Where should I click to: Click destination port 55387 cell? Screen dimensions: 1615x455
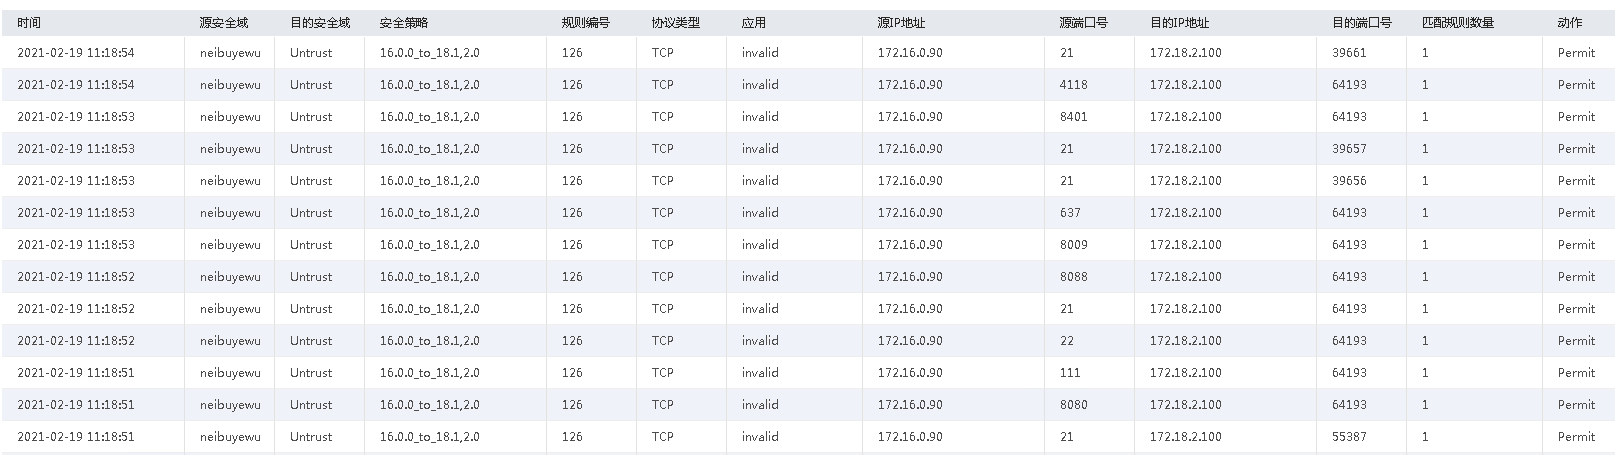point(1348,437)
